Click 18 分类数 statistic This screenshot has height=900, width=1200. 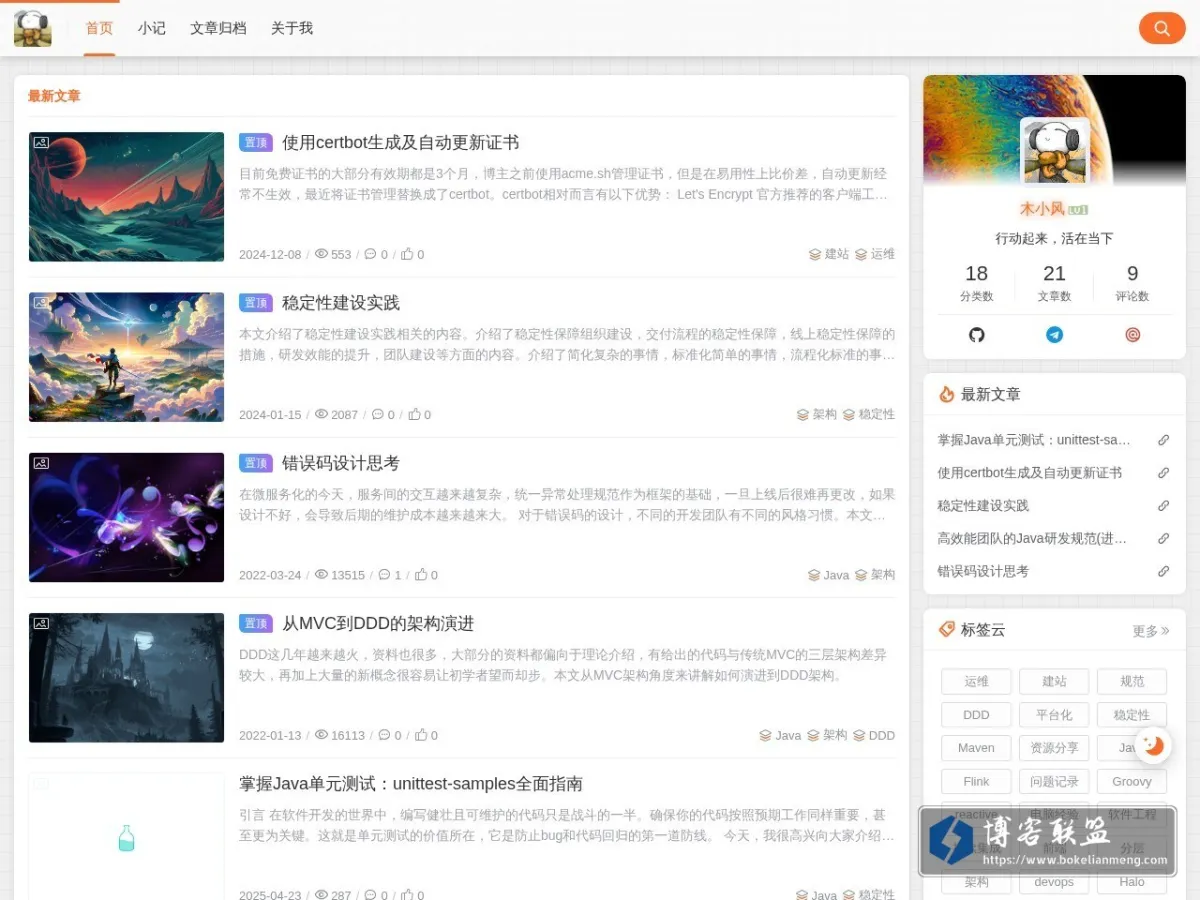pos(976,283)
